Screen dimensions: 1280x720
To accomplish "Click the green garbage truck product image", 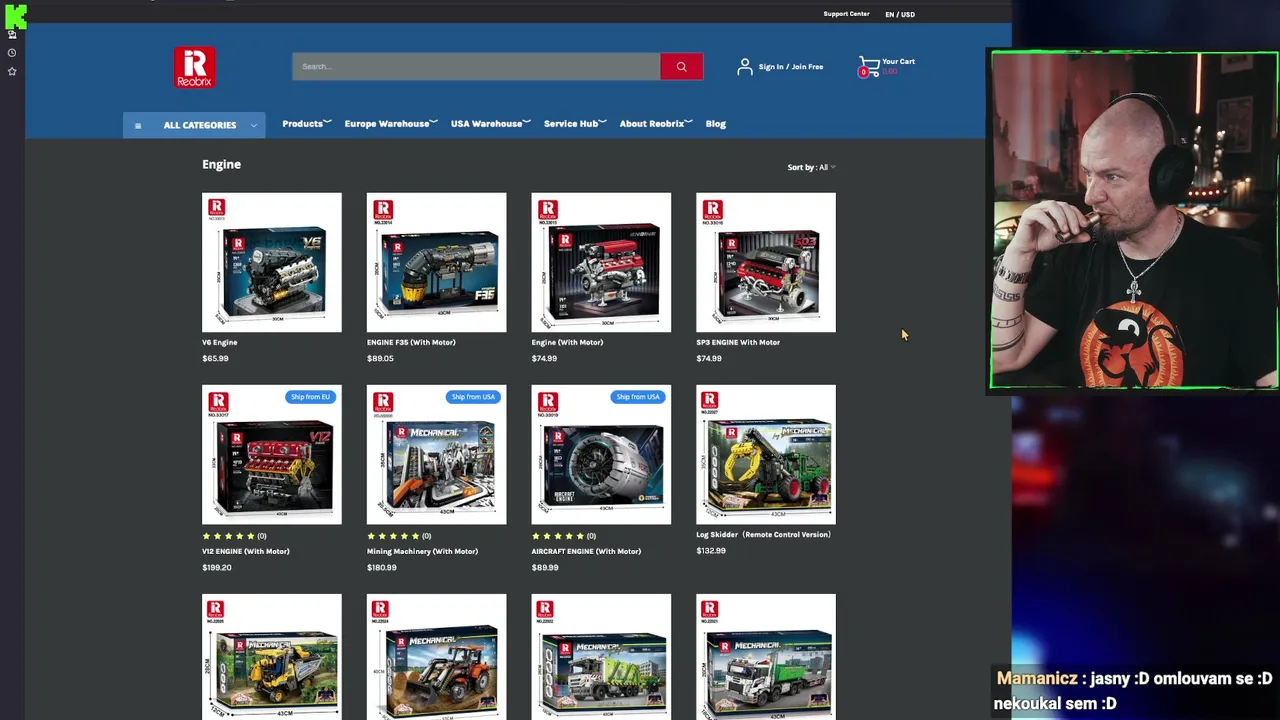I will pos(601,657).
